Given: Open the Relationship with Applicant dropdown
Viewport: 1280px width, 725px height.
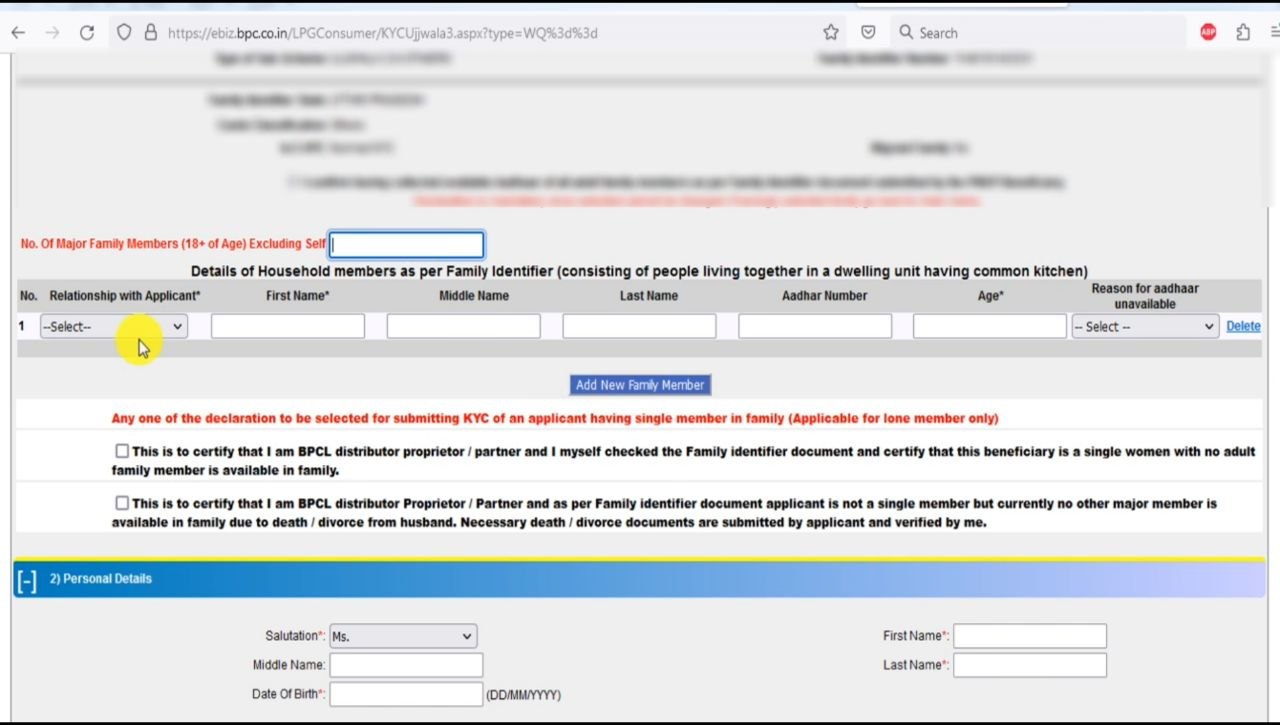Looking at the screenshot, I should click(113, 327).
